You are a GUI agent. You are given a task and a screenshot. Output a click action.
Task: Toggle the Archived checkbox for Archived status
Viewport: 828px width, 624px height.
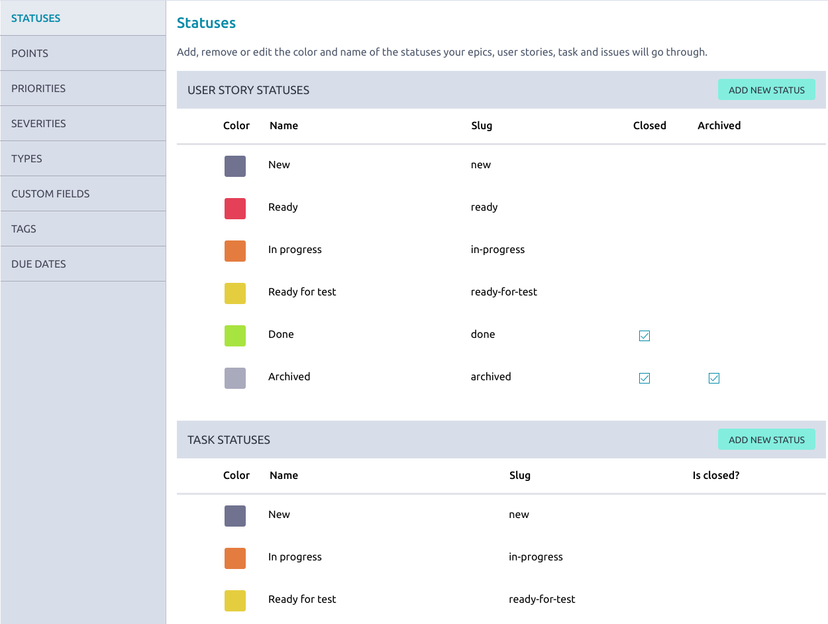714,378
